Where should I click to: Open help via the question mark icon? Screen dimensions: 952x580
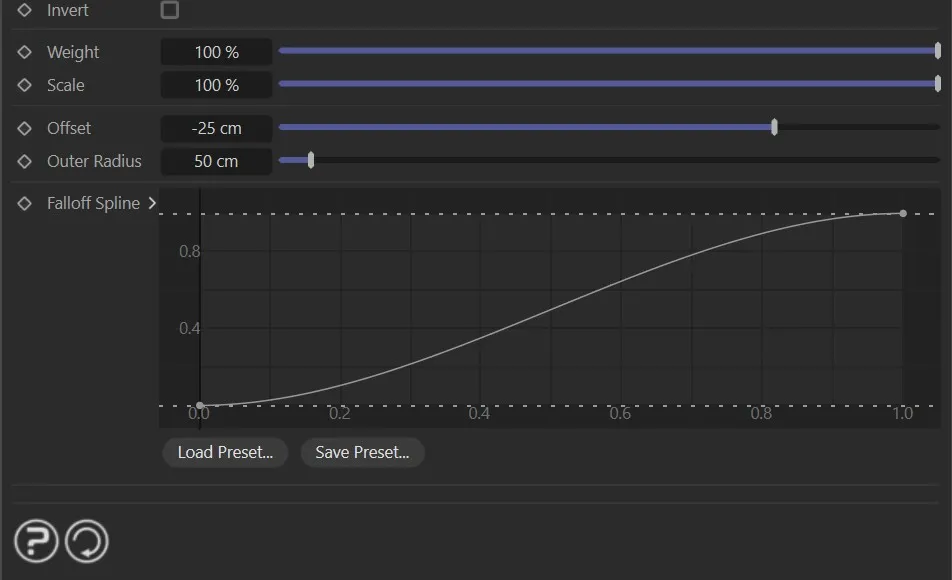(x=36, y=542)
